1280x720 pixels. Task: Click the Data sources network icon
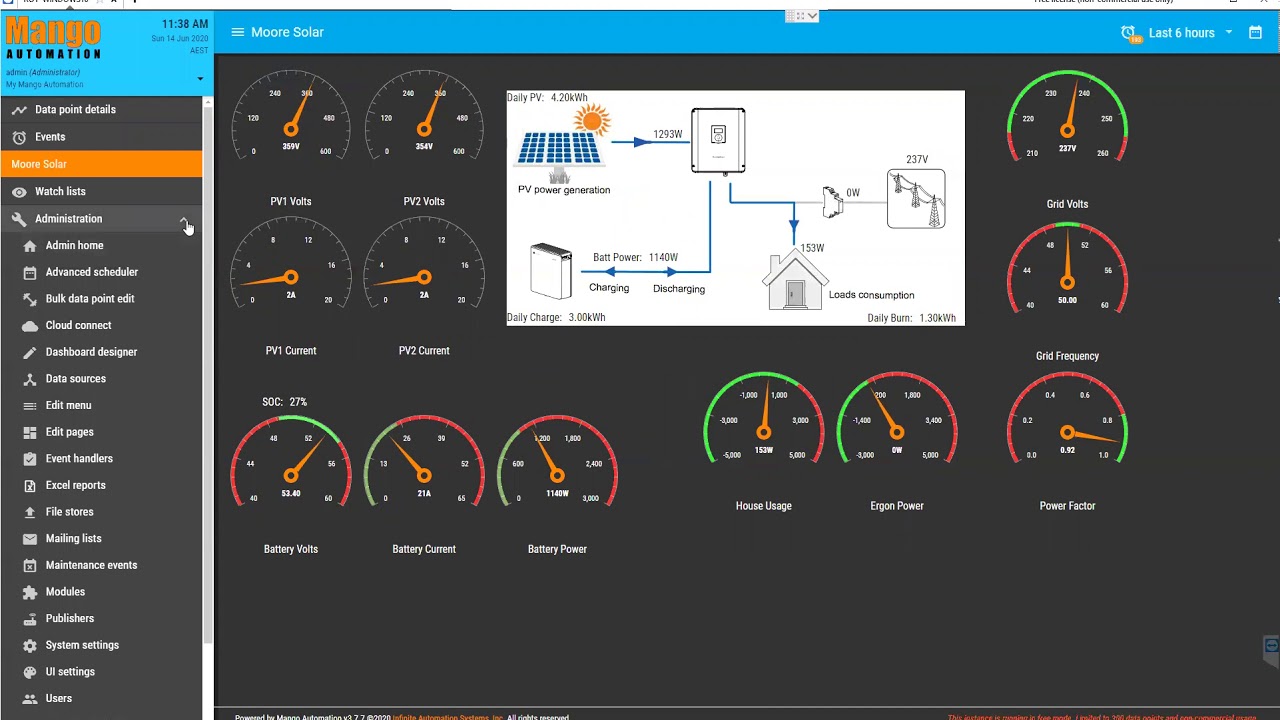pyautogui.click(x=30, y=379)
